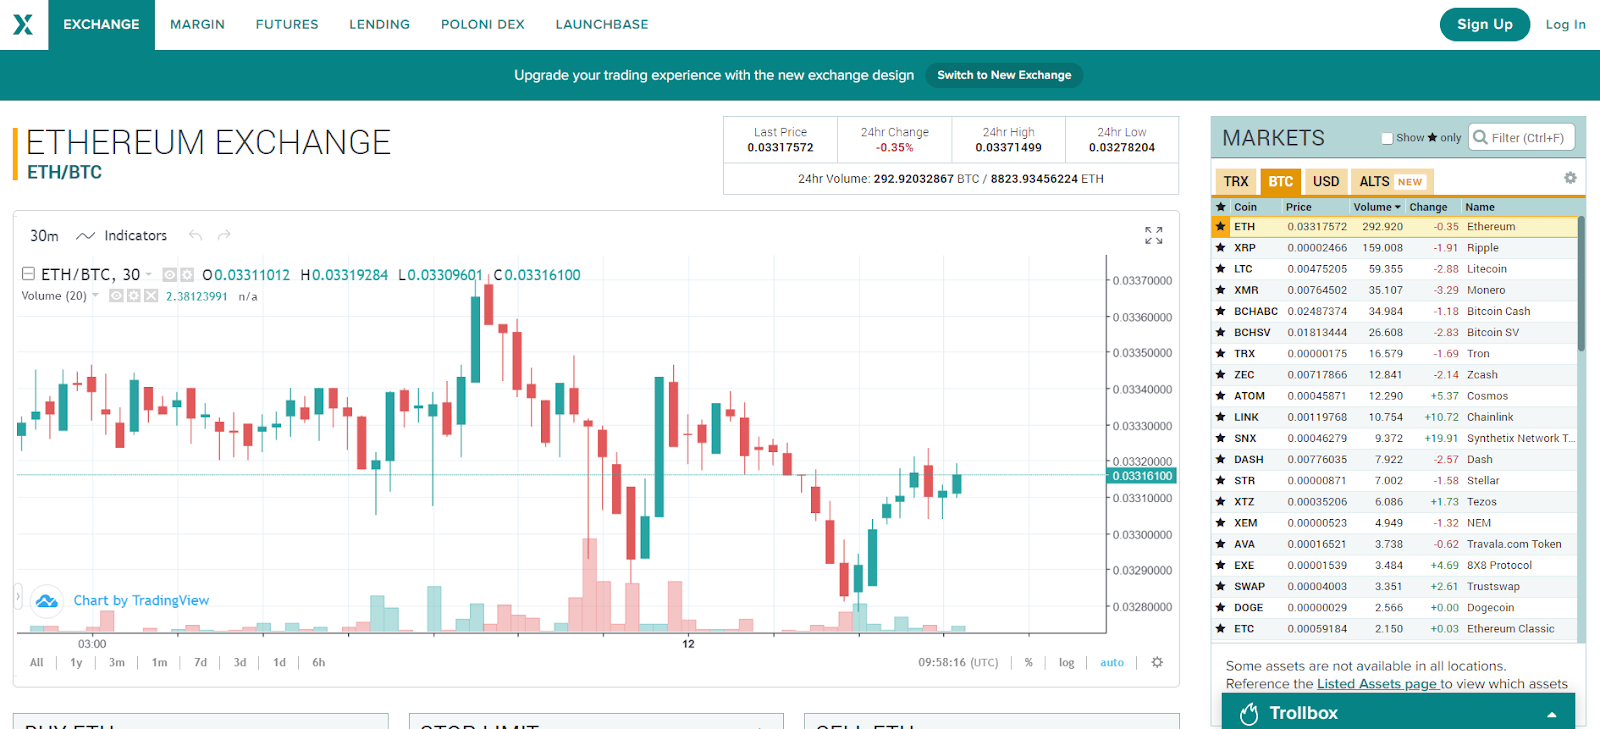Screen dimensions: 1600x729
Task: Open the left side chart toolbar arrow
Action: [x=17, y=598]
